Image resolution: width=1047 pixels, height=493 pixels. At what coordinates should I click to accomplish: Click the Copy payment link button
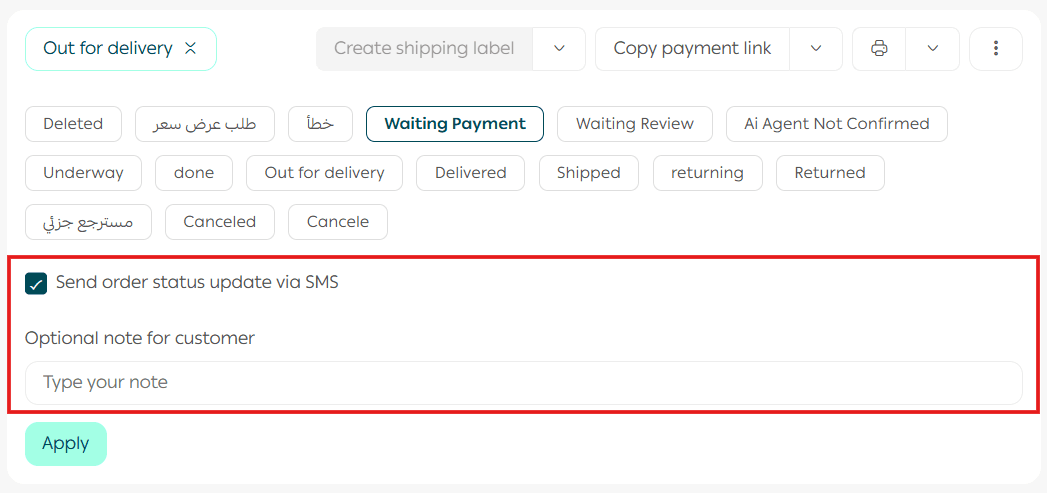(x=692, y=48)
